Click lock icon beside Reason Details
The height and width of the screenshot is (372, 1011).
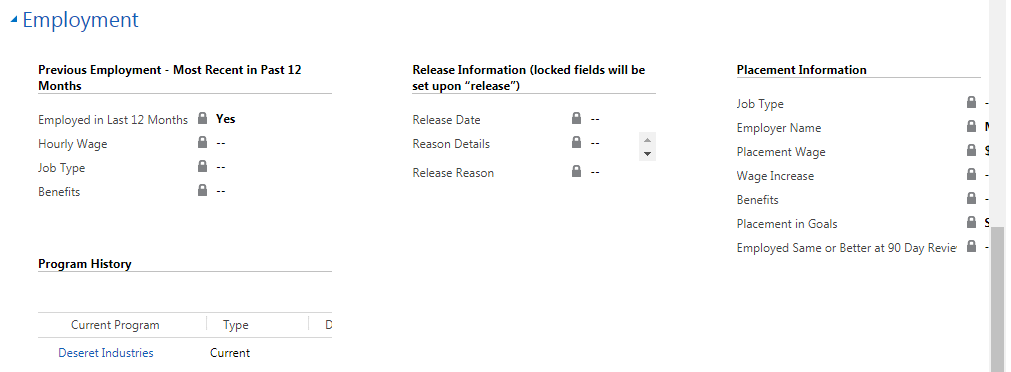coord(576,142)
